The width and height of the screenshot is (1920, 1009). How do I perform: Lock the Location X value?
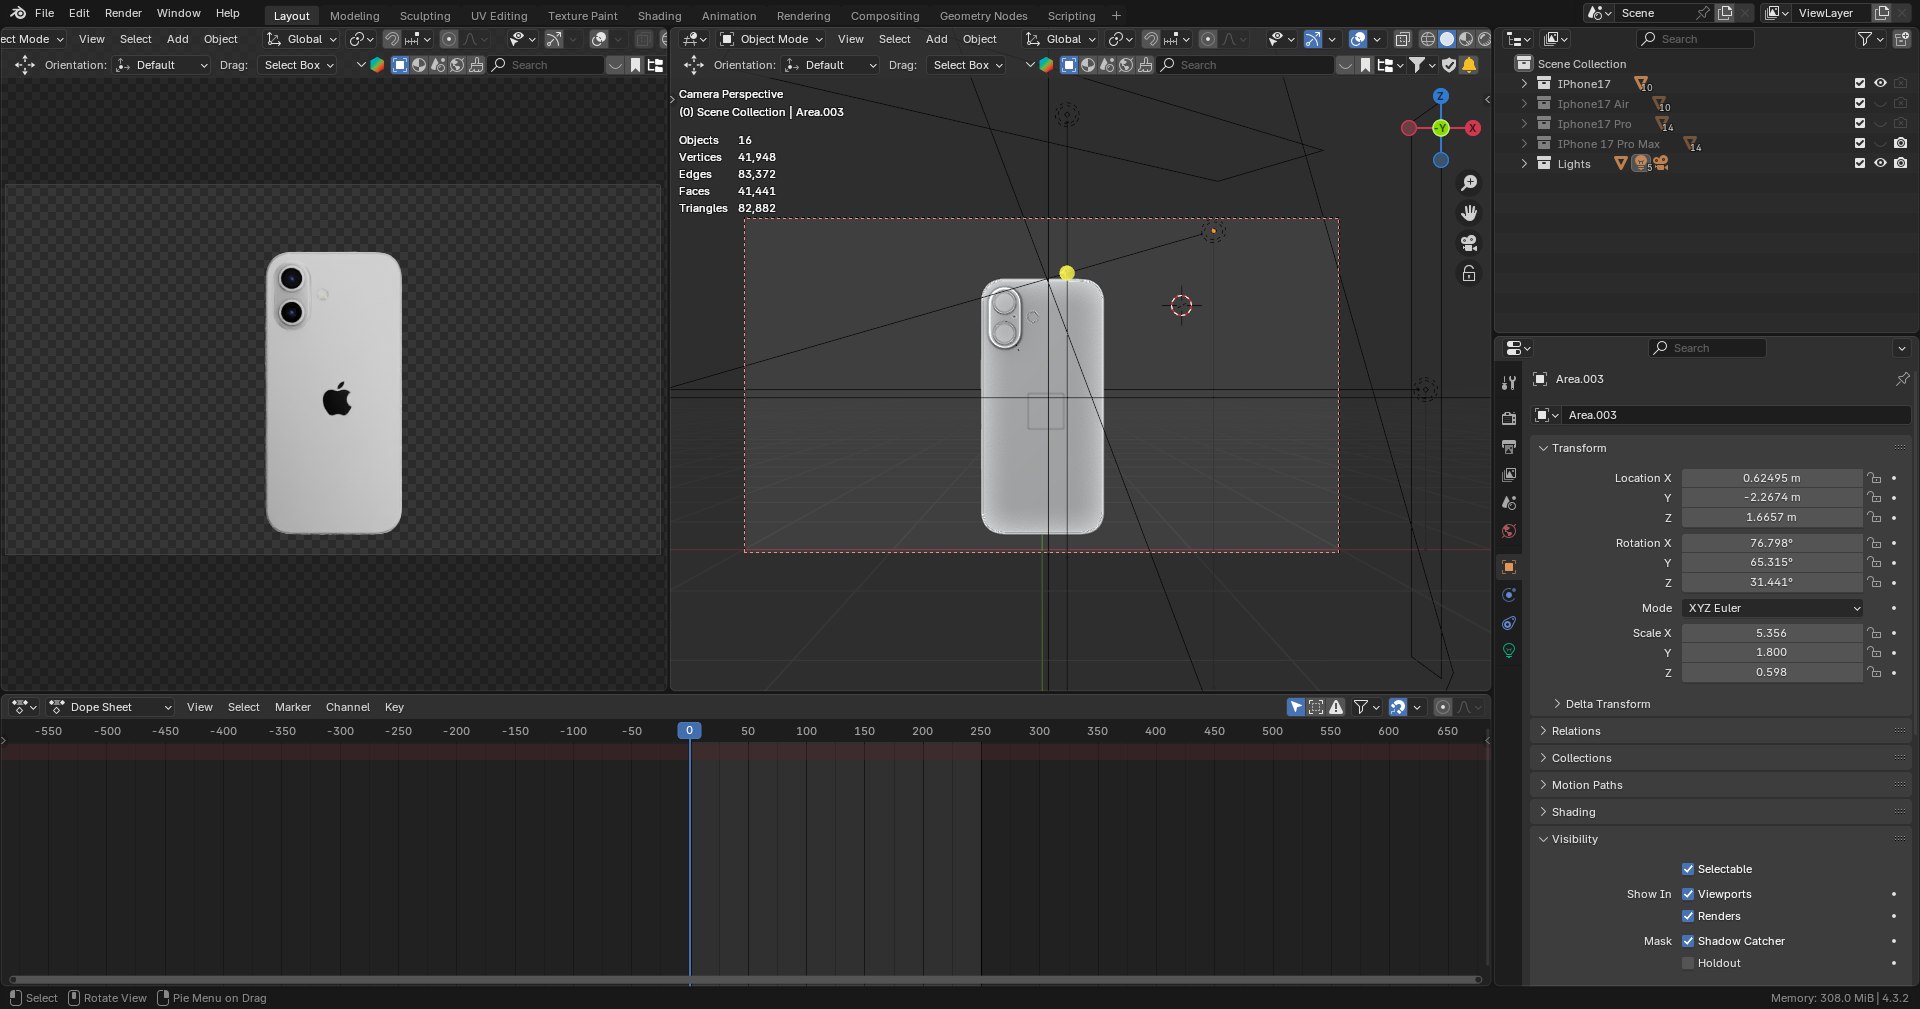click(1874, 478)
